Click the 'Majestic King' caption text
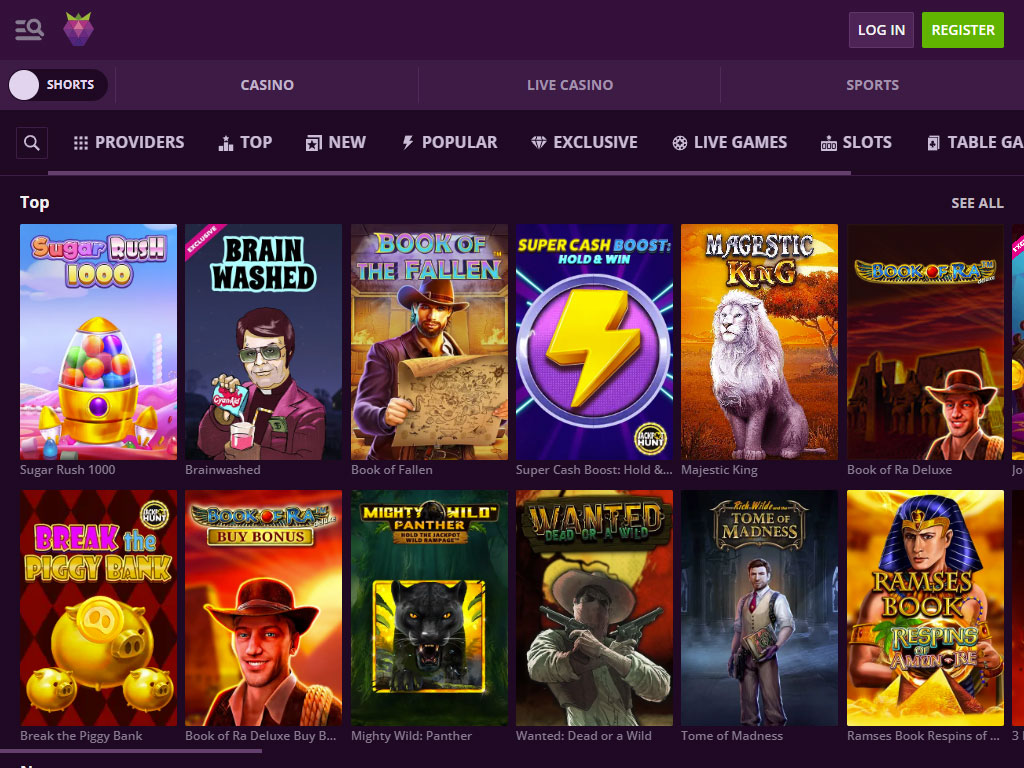1024x768 pixels. pos(719,470)
